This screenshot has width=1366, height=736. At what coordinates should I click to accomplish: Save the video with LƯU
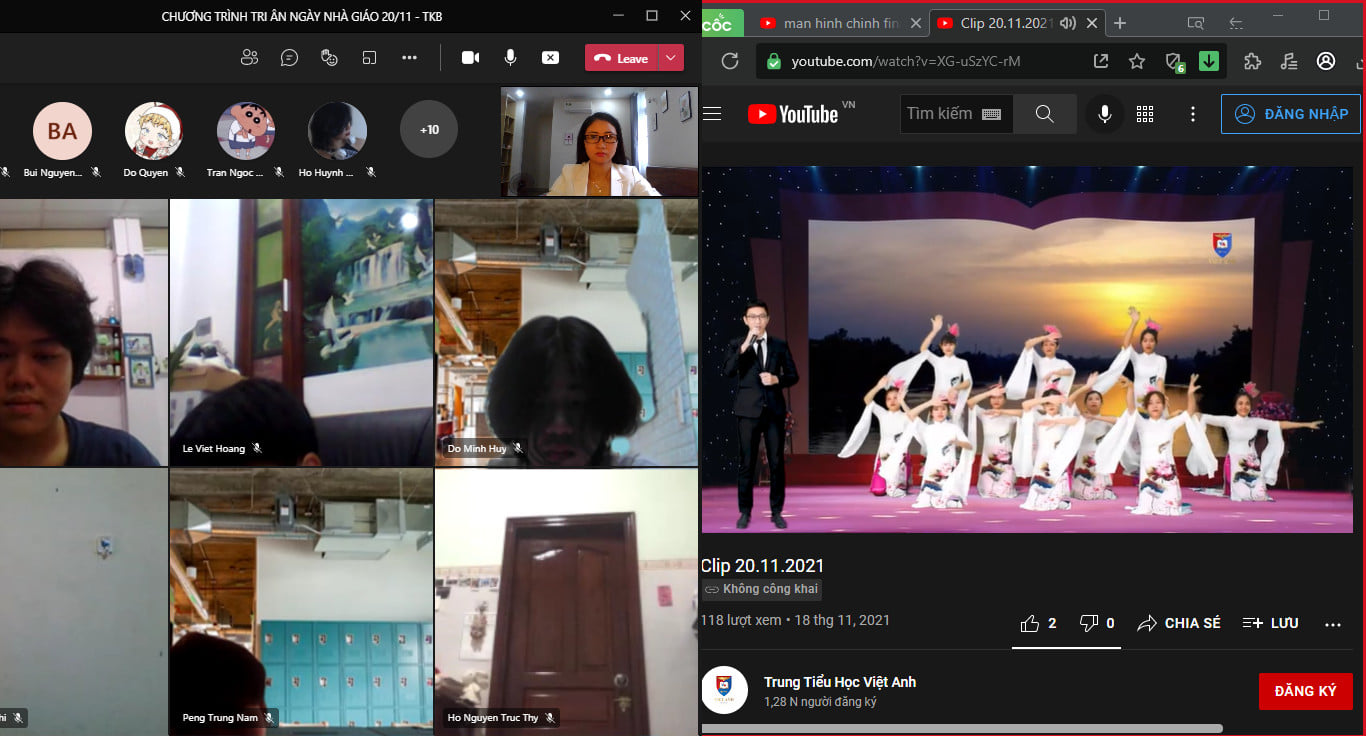tap(1270, 623)
